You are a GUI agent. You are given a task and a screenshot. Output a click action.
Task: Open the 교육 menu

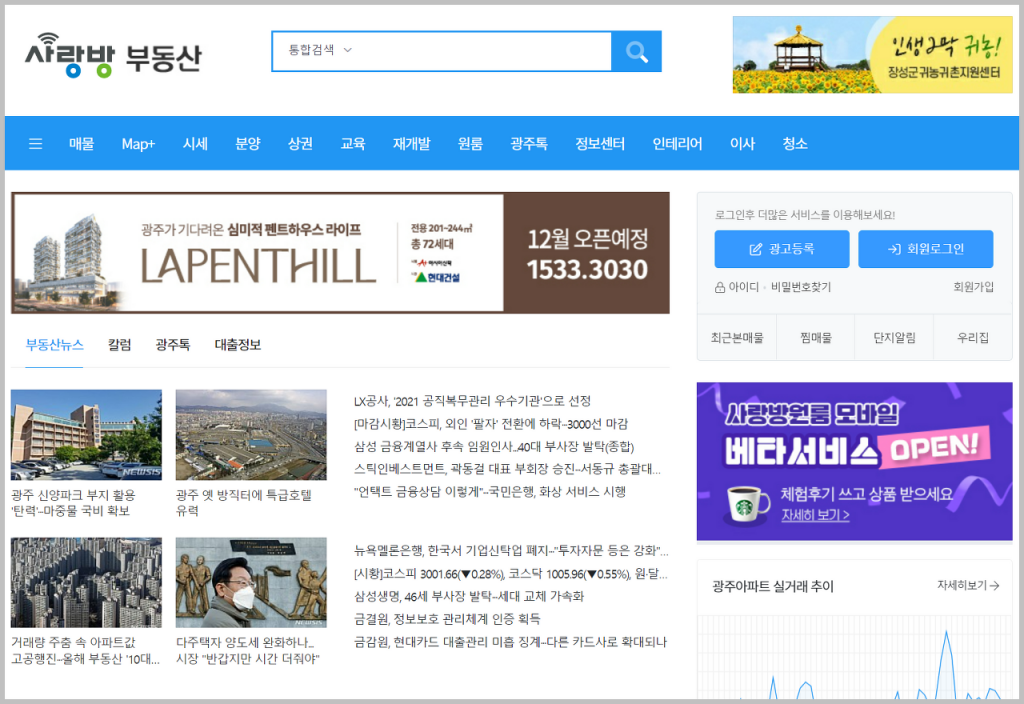[353, 144]
